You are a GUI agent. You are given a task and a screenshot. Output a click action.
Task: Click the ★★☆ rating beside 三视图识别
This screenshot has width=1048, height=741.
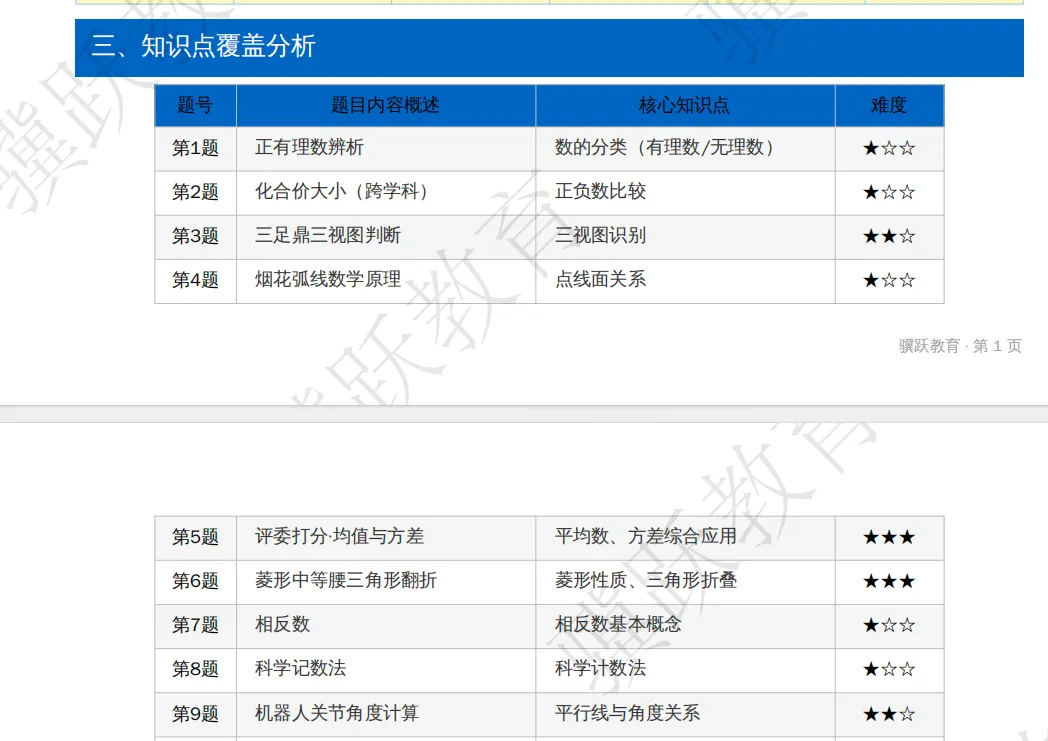[888, 237]
